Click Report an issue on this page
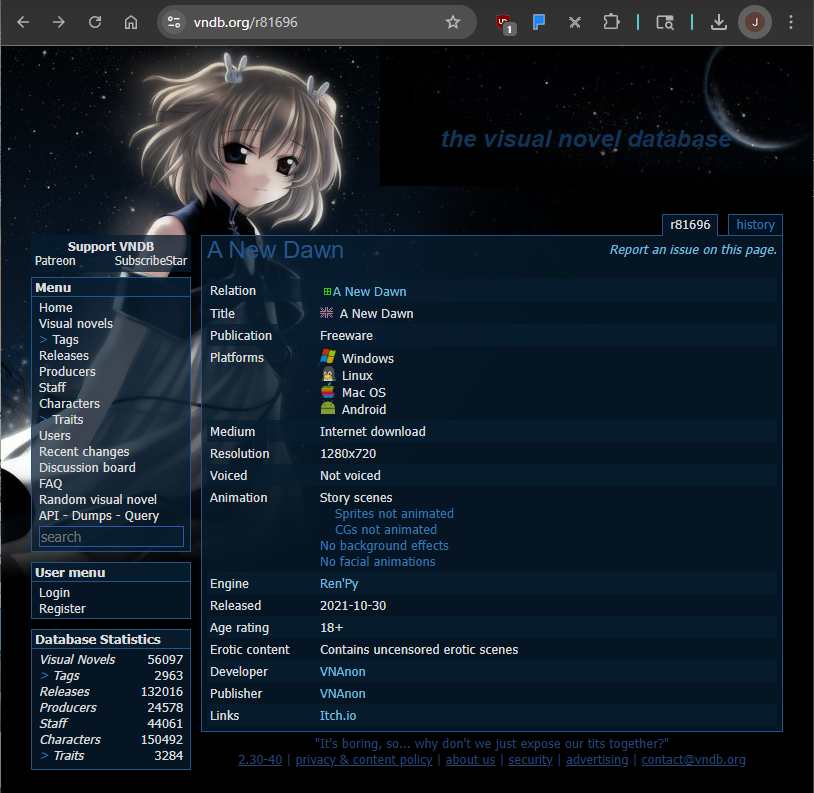The width and height of the screenshot is (814, 793). [693, 250]
